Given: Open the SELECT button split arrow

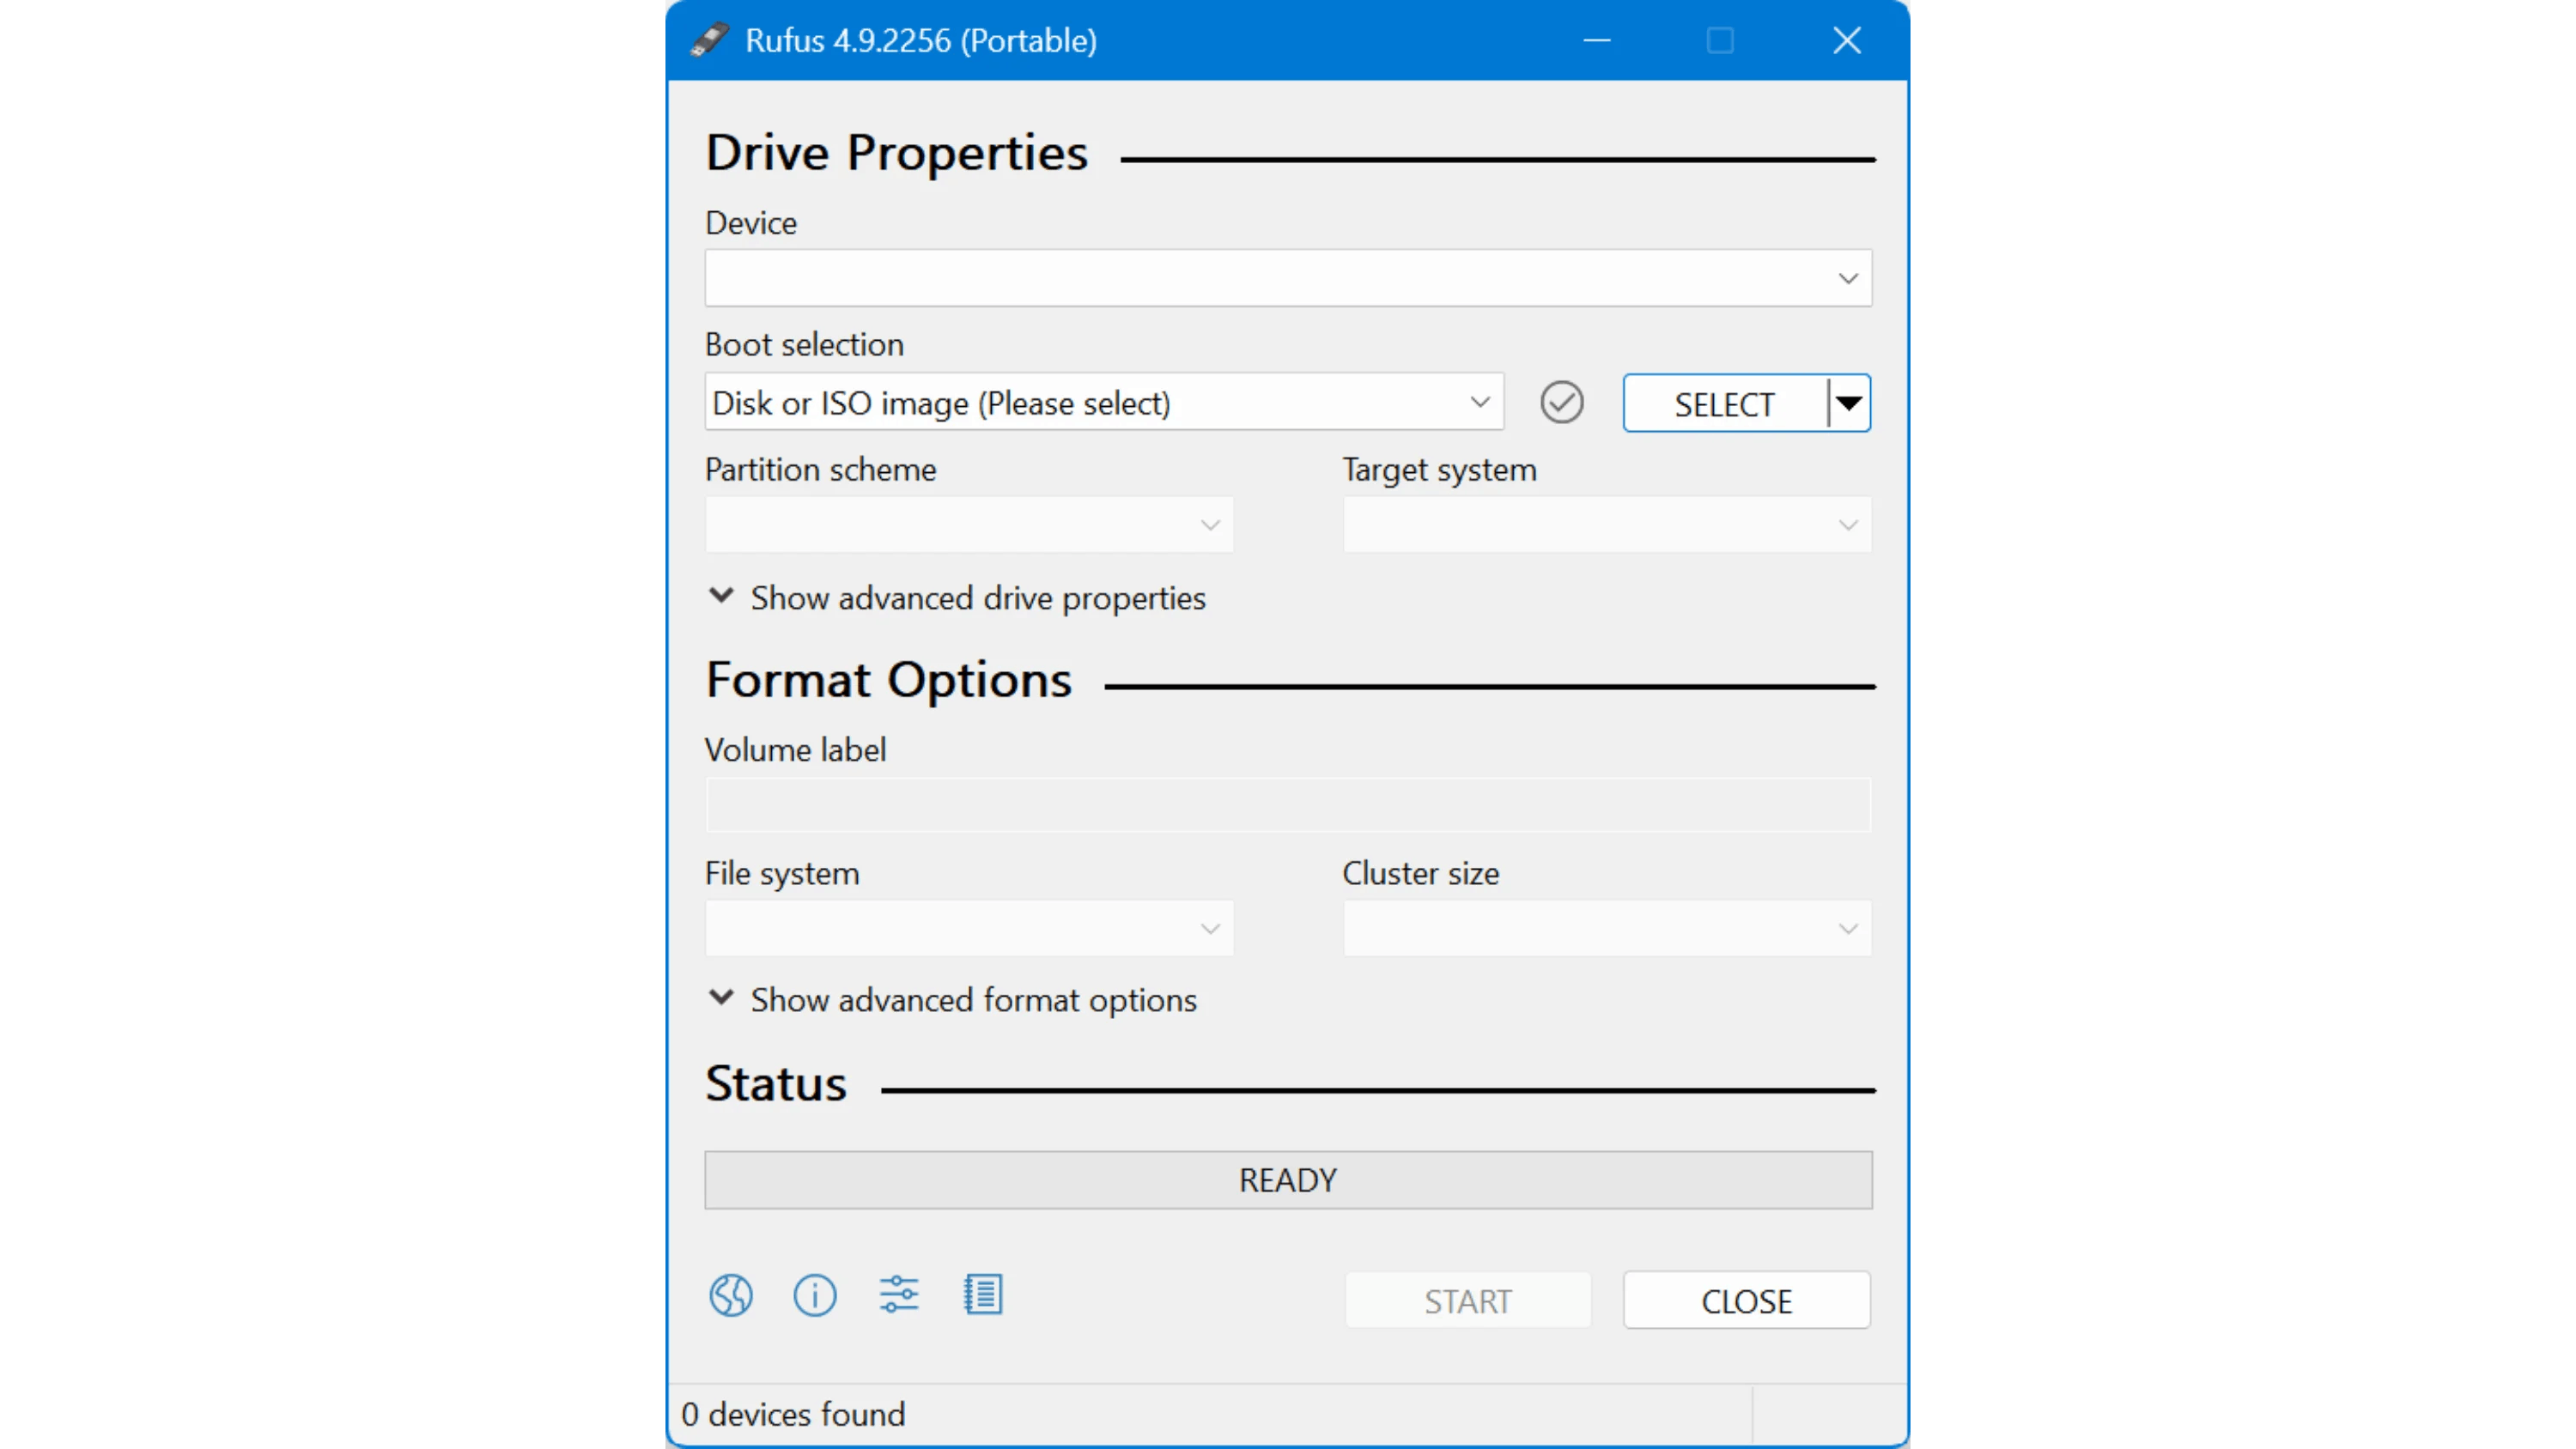Looking at the screenshot, I should coord(1849,403).
